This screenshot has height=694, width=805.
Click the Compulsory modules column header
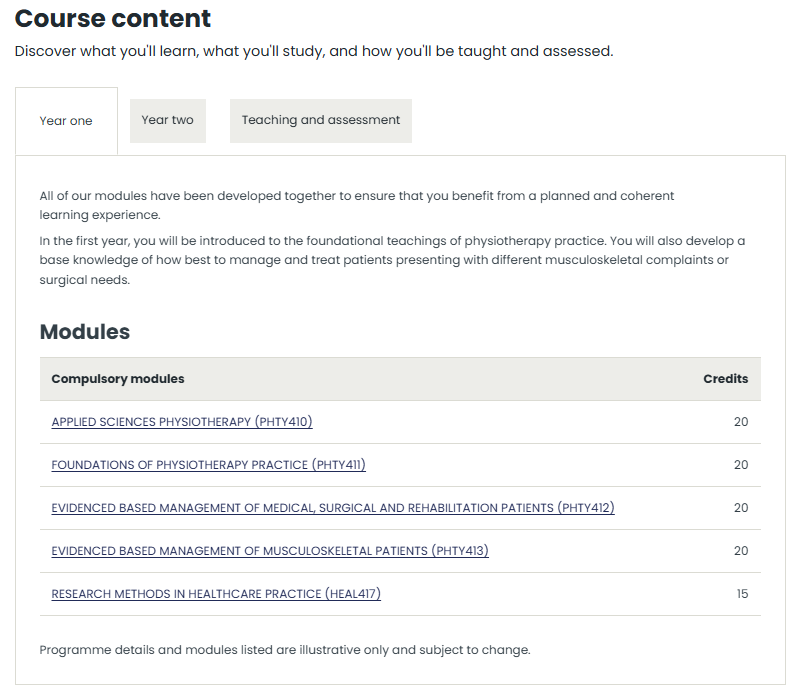[118, 379]
